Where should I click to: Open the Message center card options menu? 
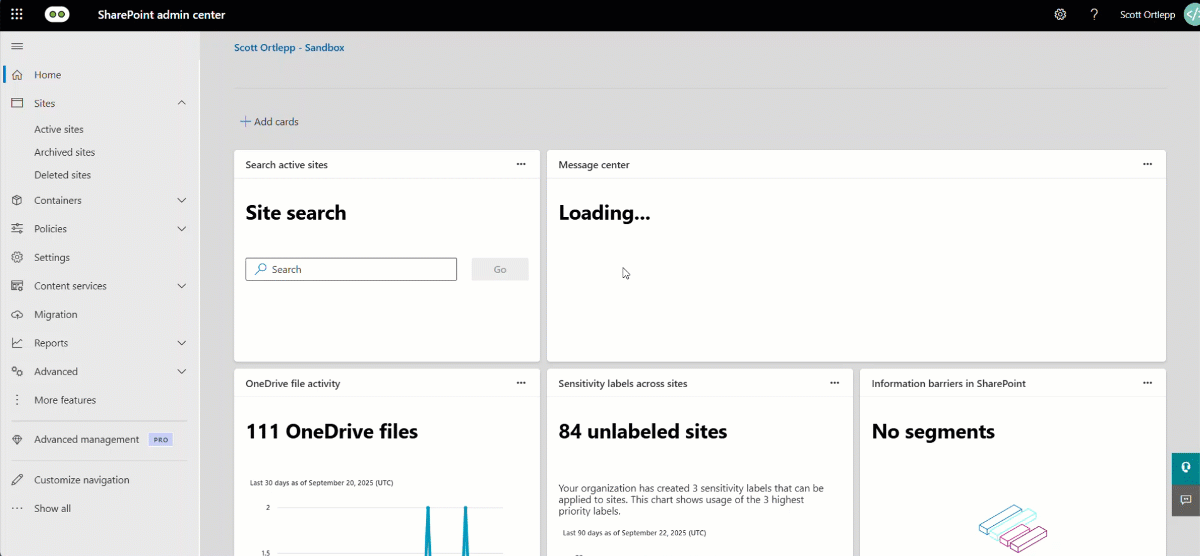1147,164
